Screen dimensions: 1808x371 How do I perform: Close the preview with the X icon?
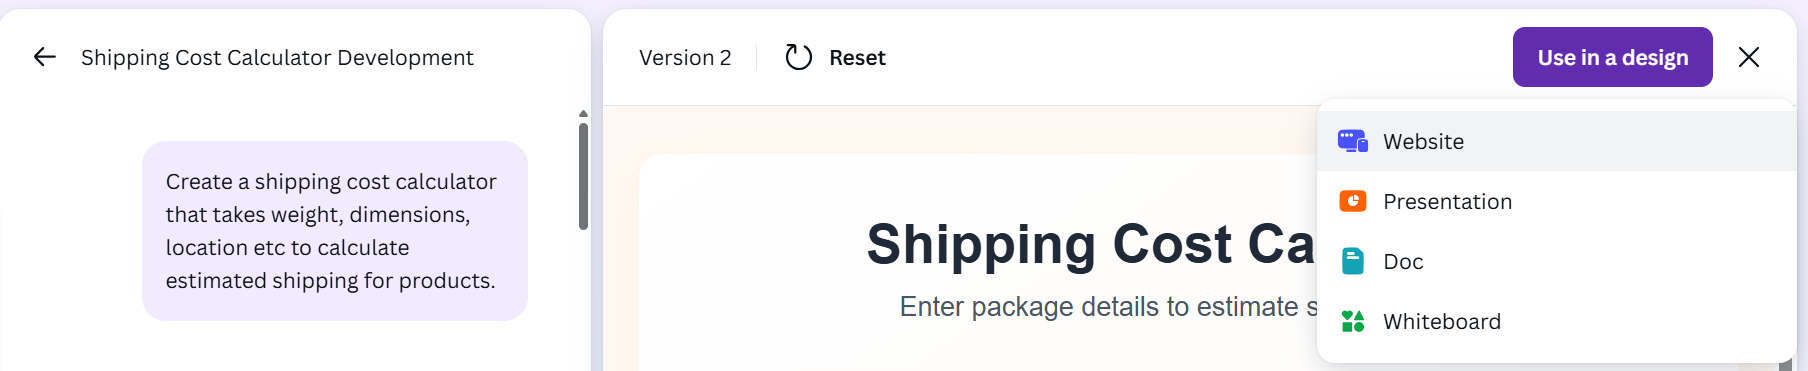click(x=1748, y=57)
